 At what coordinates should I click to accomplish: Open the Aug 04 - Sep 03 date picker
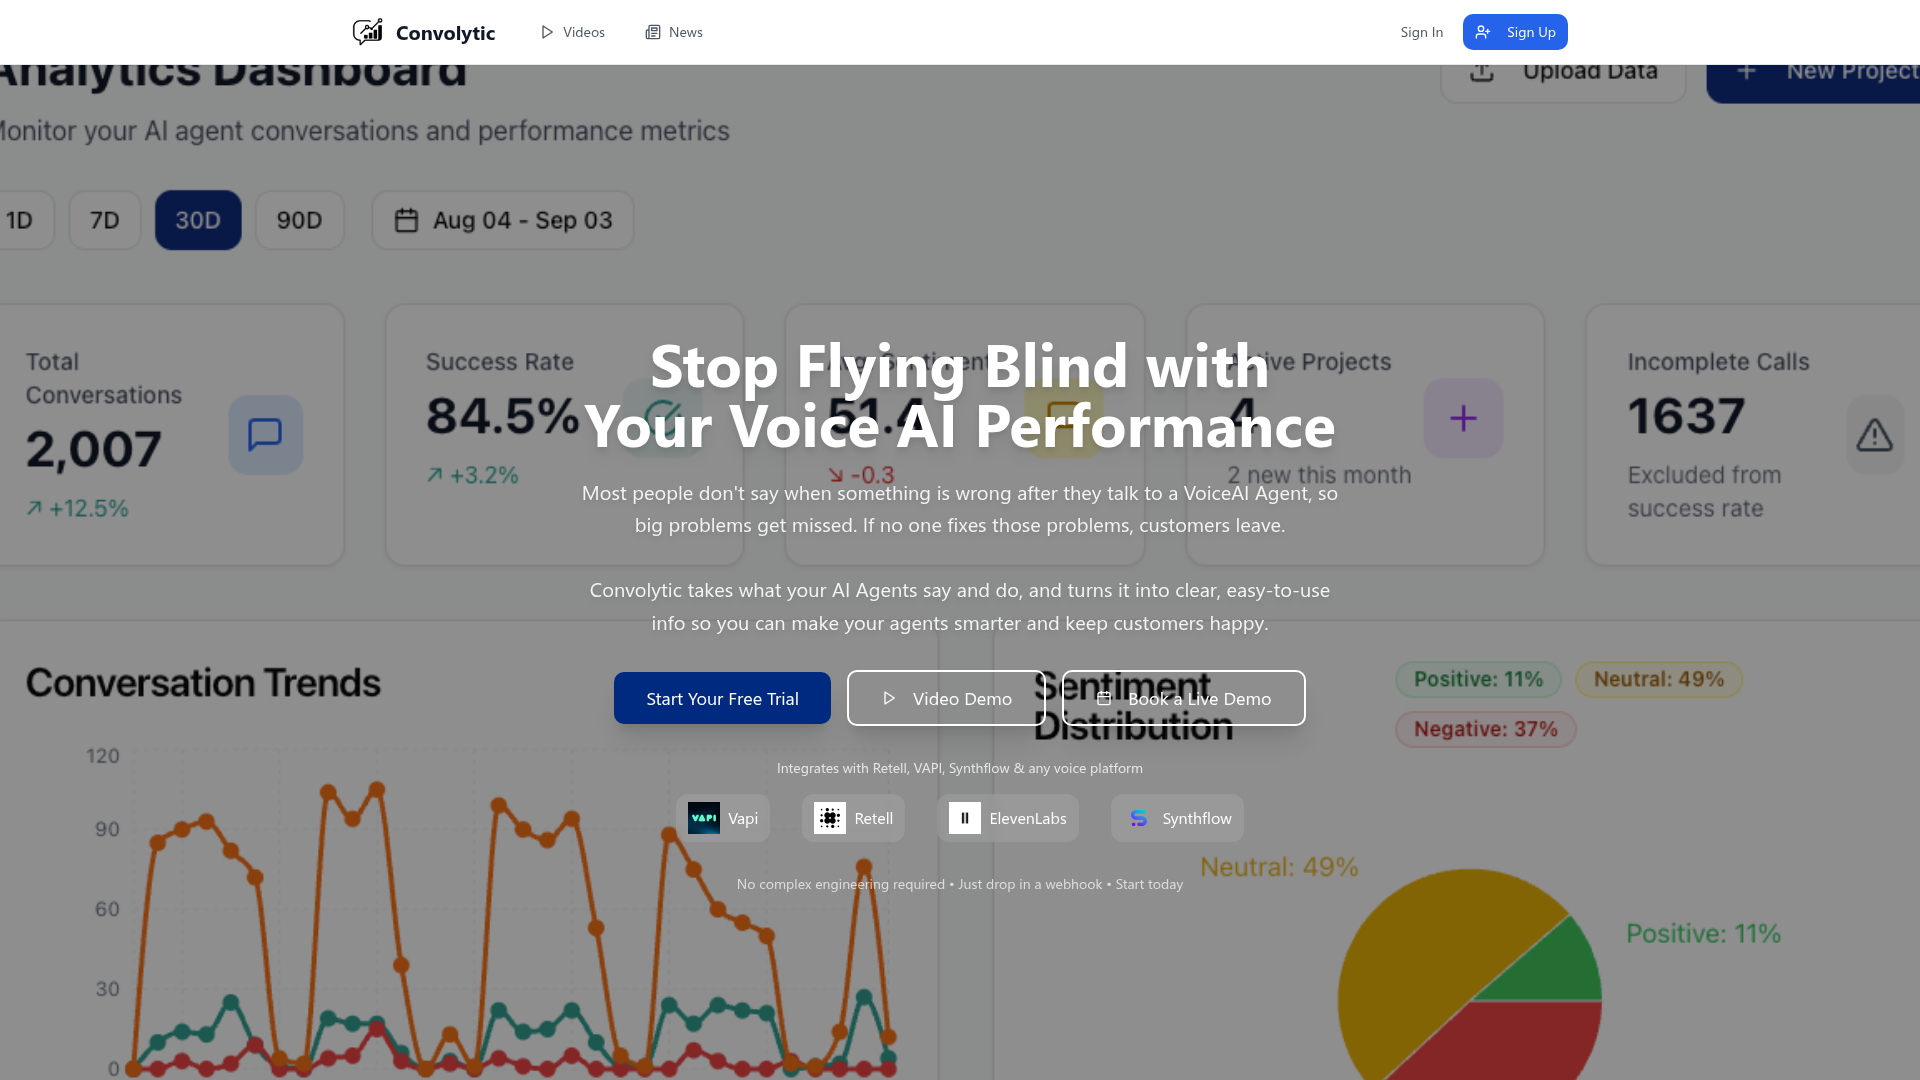click(503, 220)
